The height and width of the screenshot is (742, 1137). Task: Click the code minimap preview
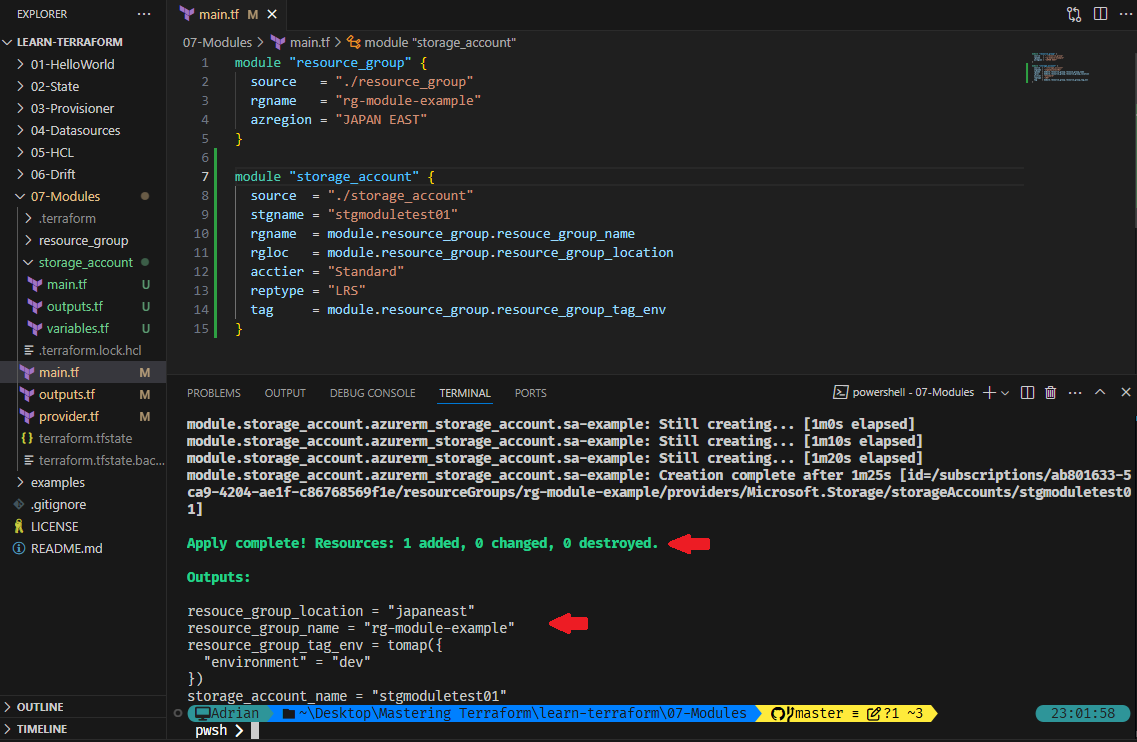[x=1060, y=67]
